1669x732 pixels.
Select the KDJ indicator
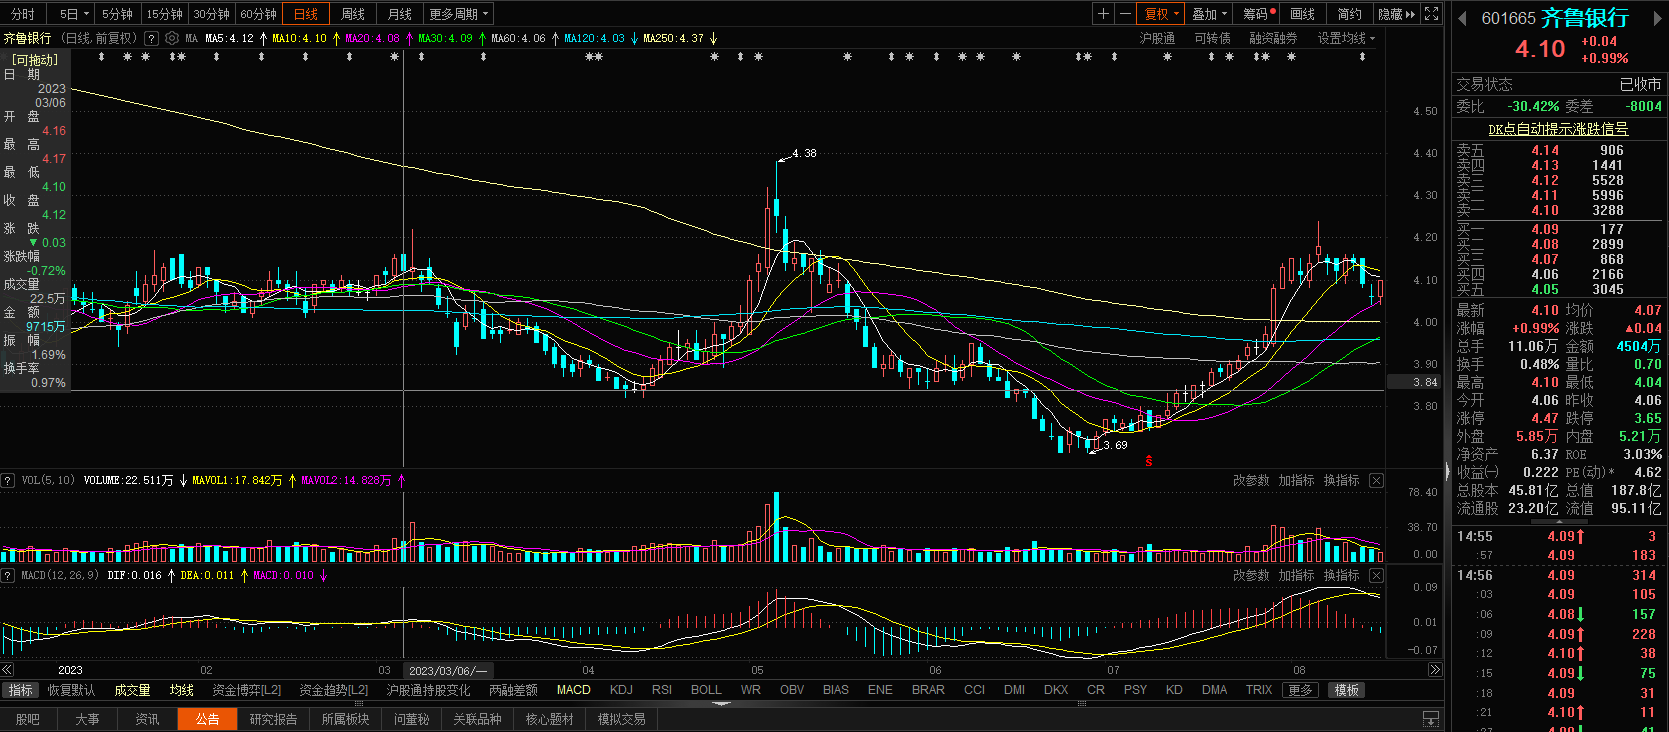[621, 690]
